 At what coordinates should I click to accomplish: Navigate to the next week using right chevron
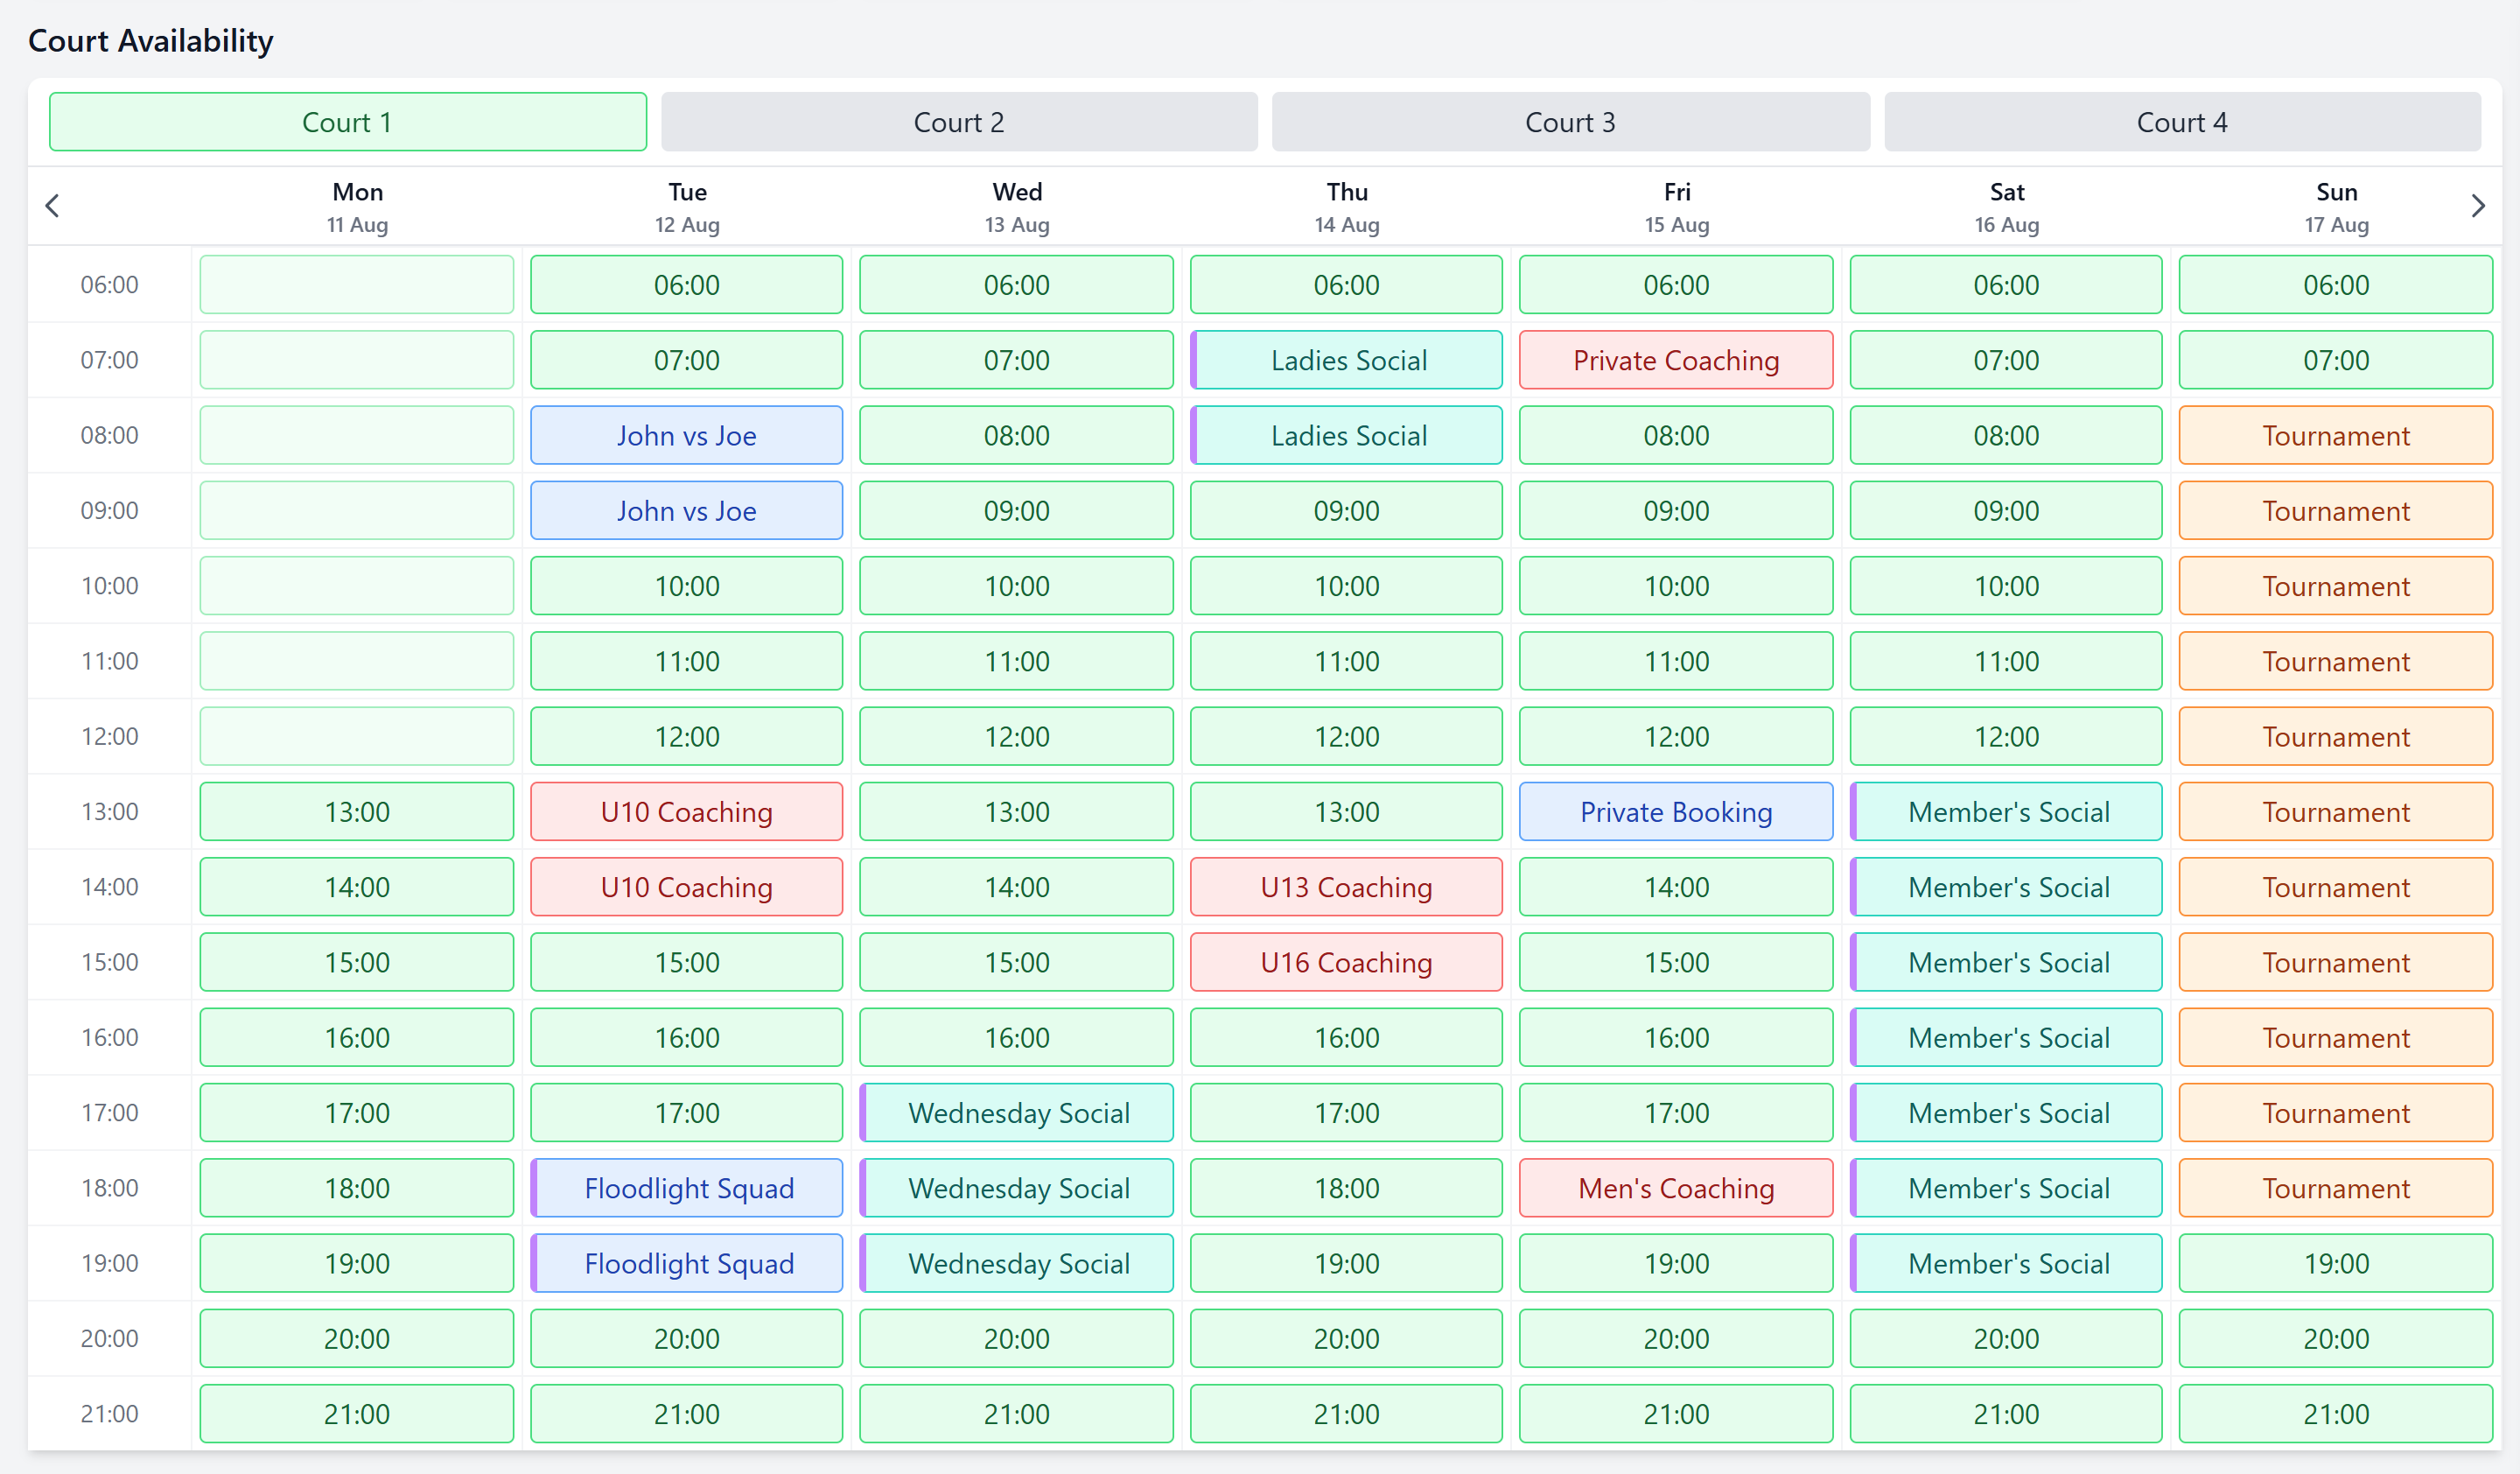2478,206
